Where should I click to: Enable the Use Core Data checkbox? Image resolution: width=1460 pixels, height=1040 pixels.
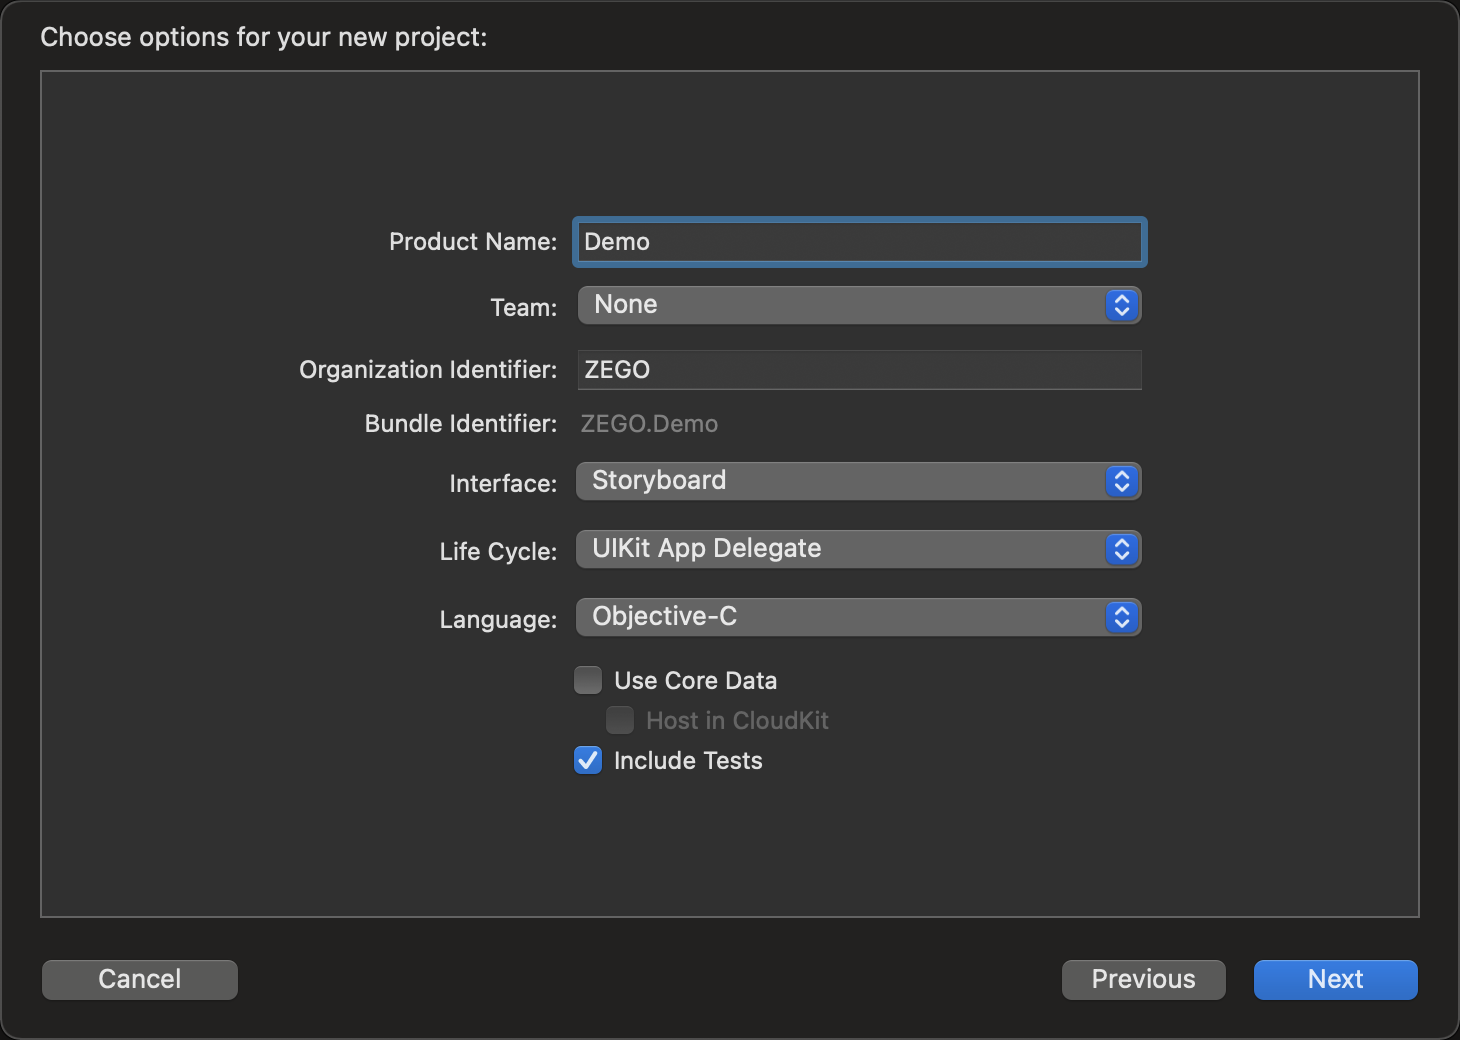click(x=588, y=680)
